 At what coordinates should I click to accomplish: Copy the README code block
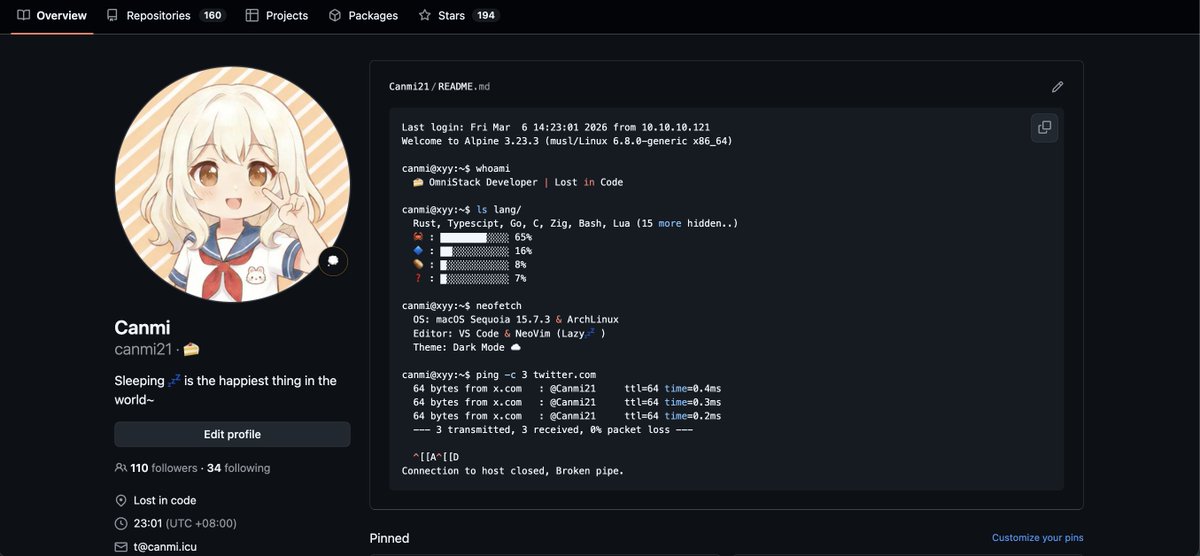tap(1044, 128)
